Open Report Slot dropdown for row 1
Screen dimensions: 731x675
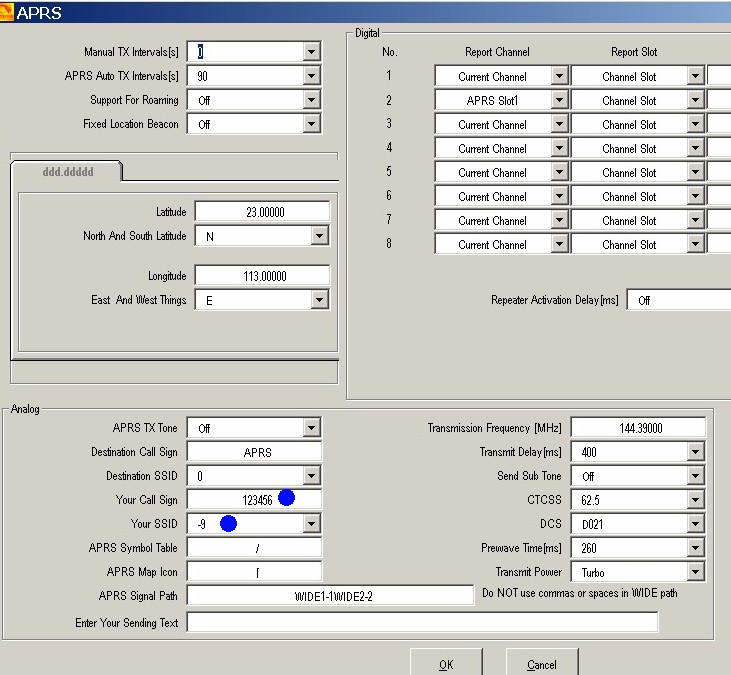point(695,76)
